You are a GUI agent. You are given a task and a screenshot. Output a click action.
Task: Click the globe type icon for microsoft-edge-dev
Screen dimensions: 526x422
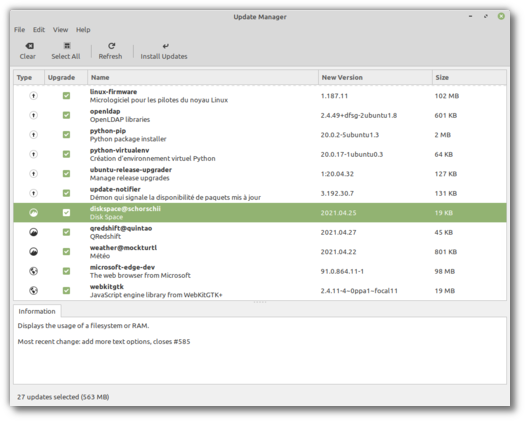point(33,271)
